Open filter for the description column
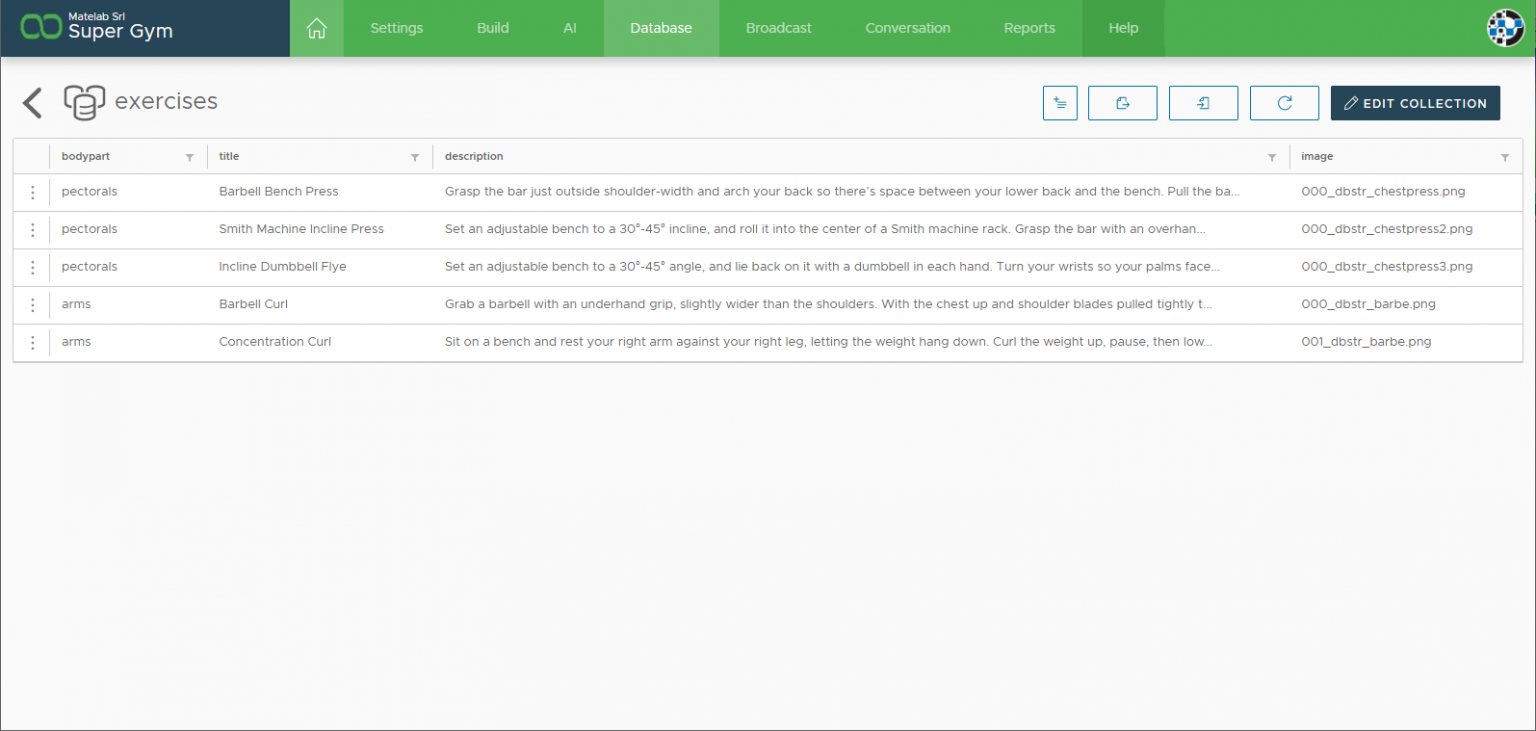Screen dimensions: 1536x731 tap(1272, 158)
